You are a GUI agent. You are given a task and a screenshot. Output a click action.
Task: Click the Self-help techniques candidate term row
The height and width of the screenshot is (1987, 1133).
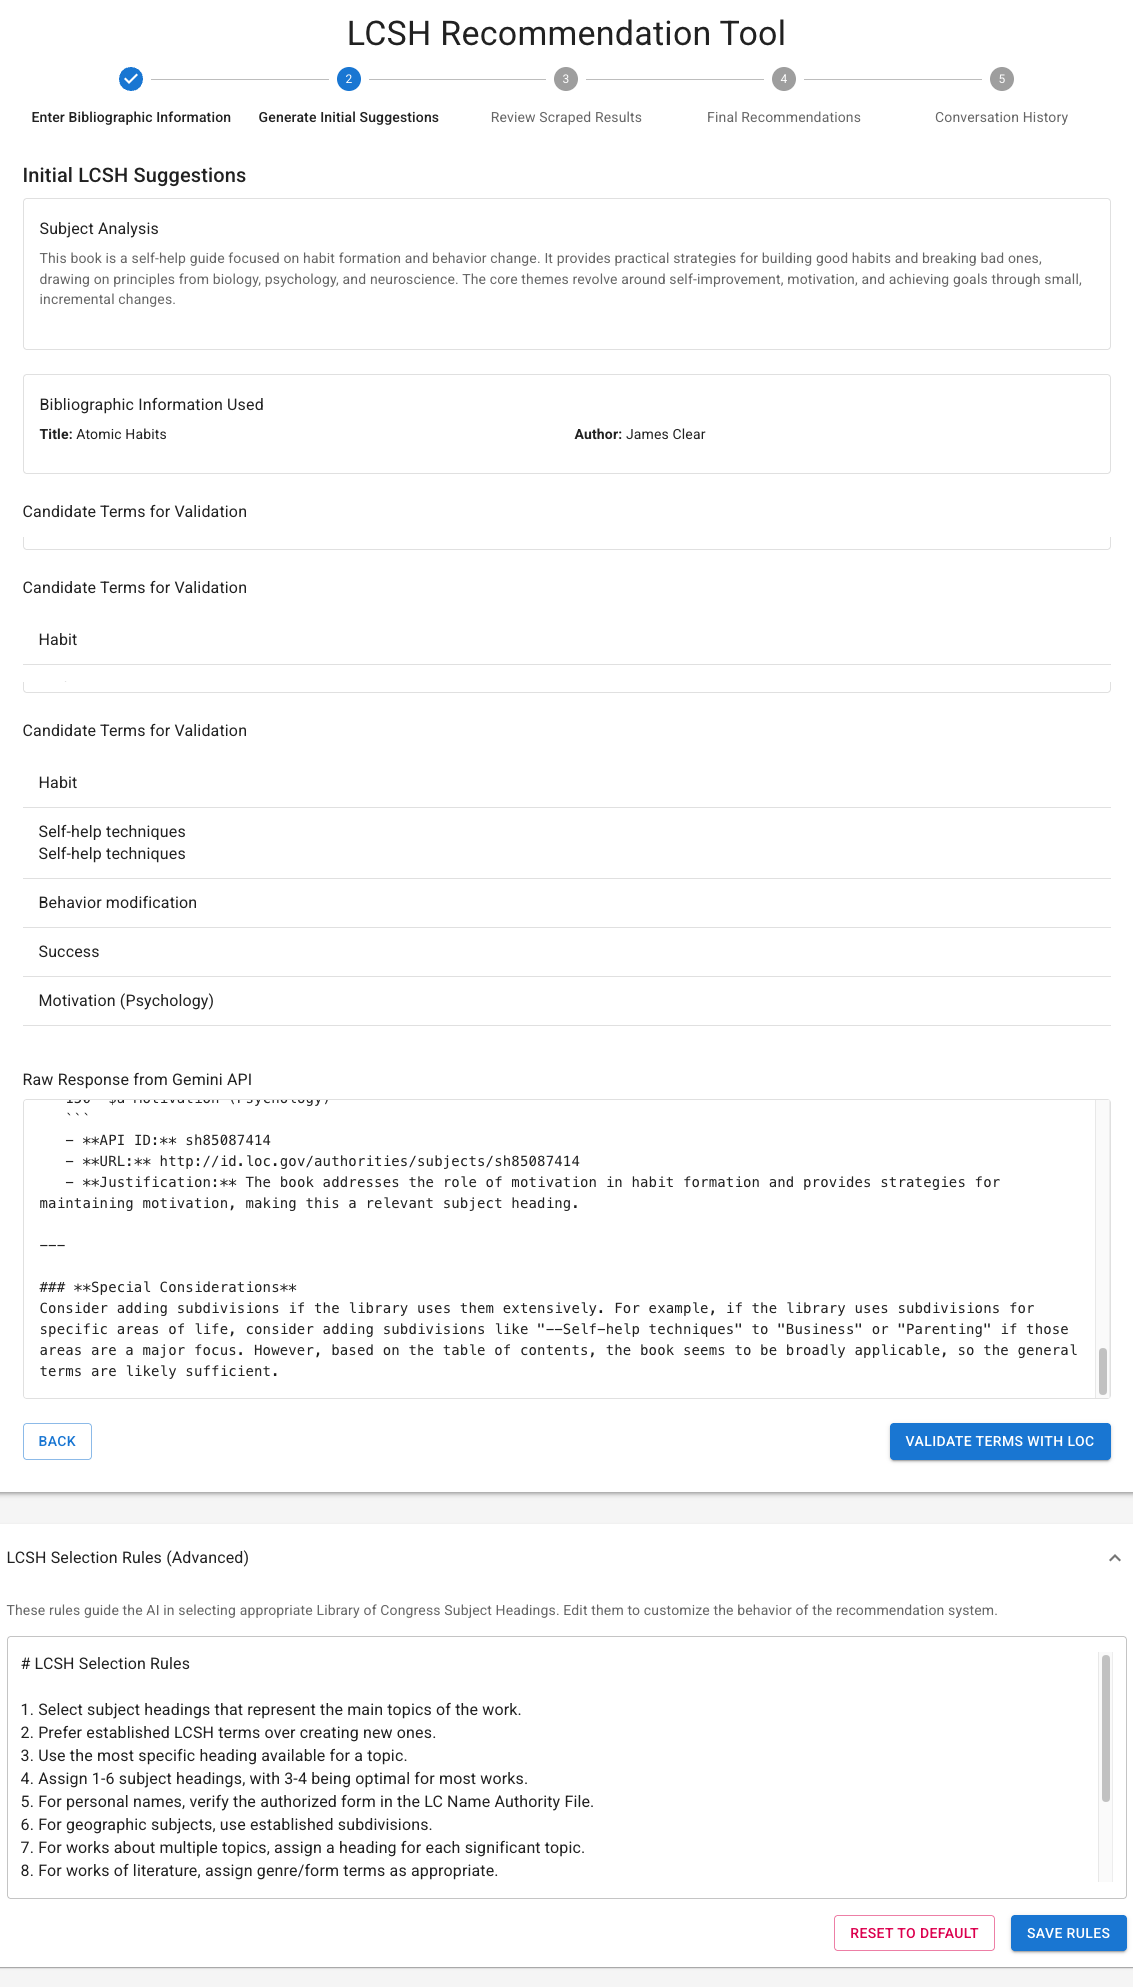coord(567,843)
